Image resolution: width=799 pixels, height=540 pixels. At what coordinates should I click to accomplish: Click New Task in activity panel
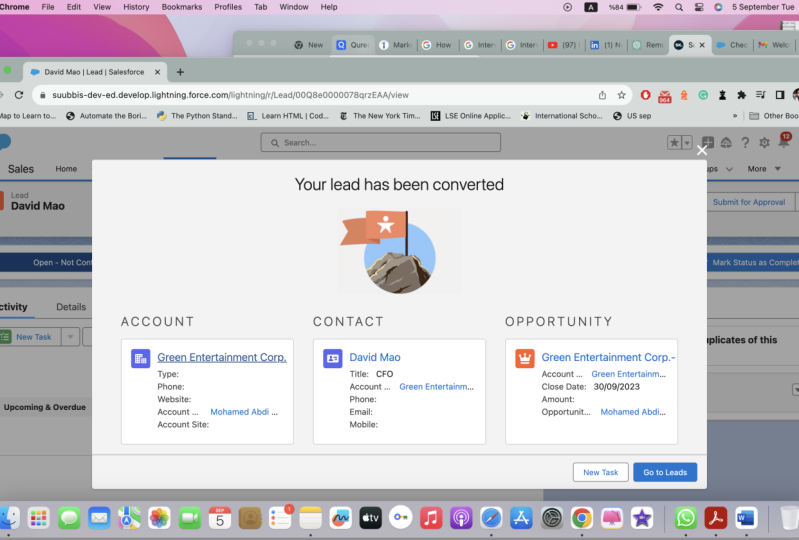[33, 337]
